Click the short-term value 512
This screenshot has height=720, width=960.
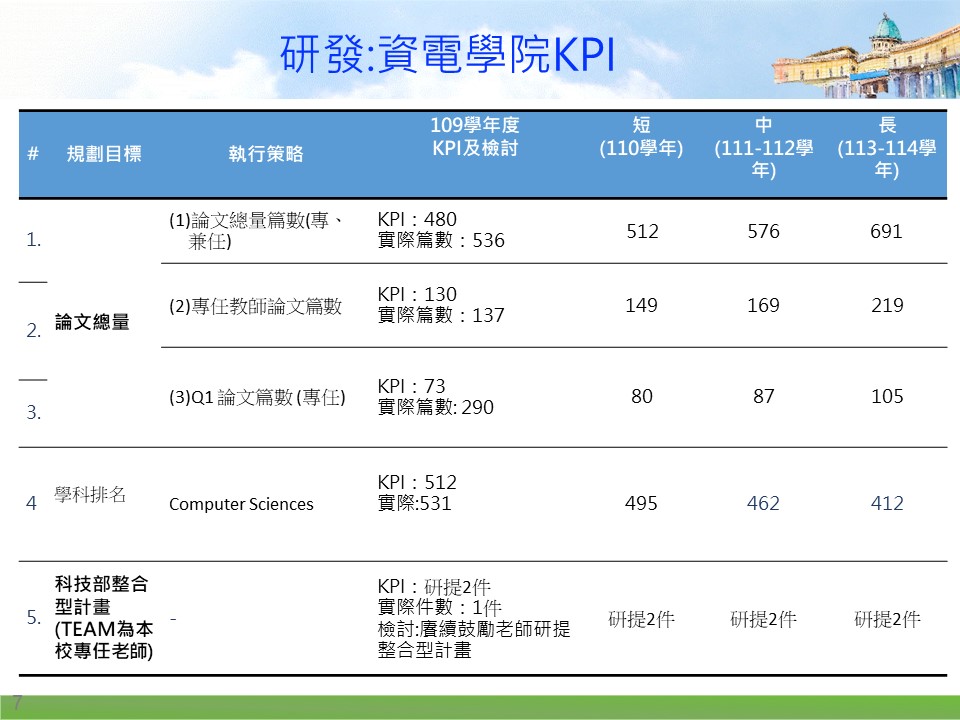(x=642, y=231)
